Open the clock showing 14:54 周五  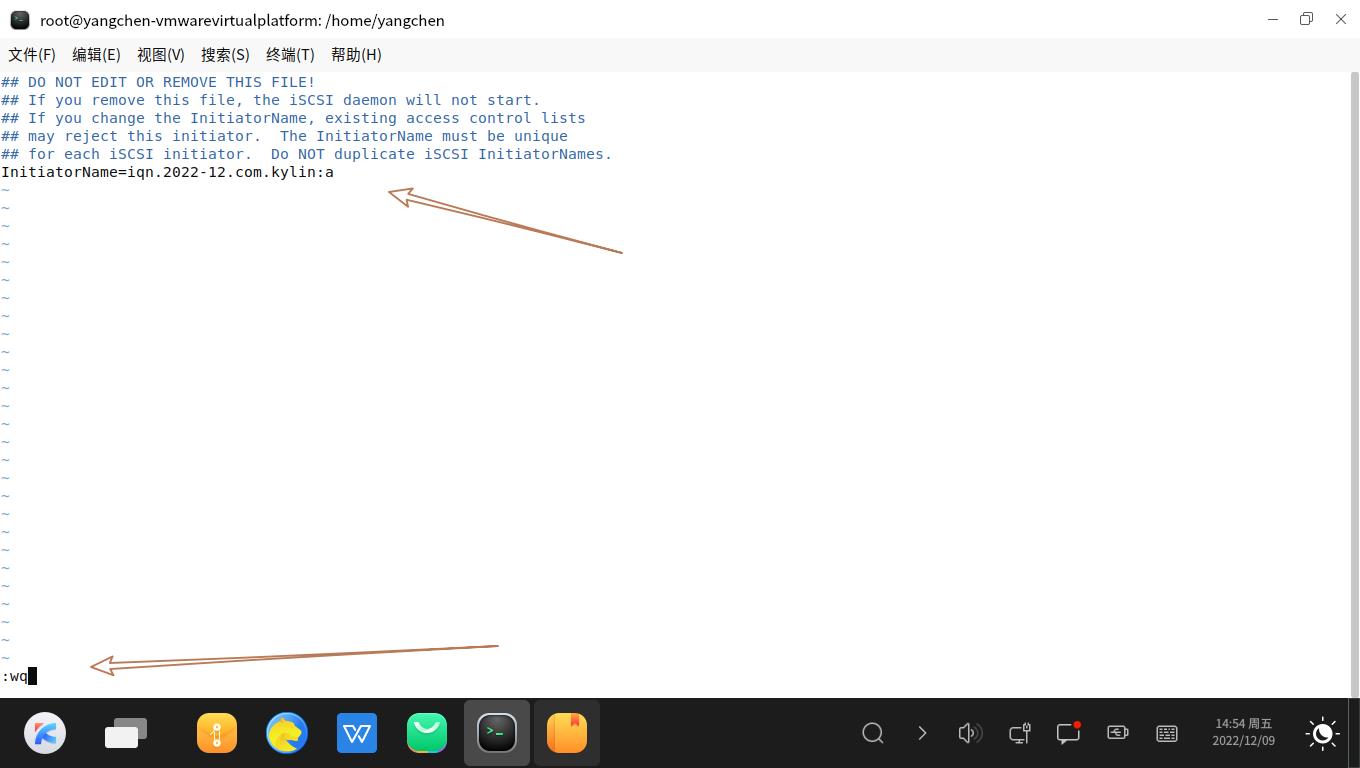(x=1243, y=732)
